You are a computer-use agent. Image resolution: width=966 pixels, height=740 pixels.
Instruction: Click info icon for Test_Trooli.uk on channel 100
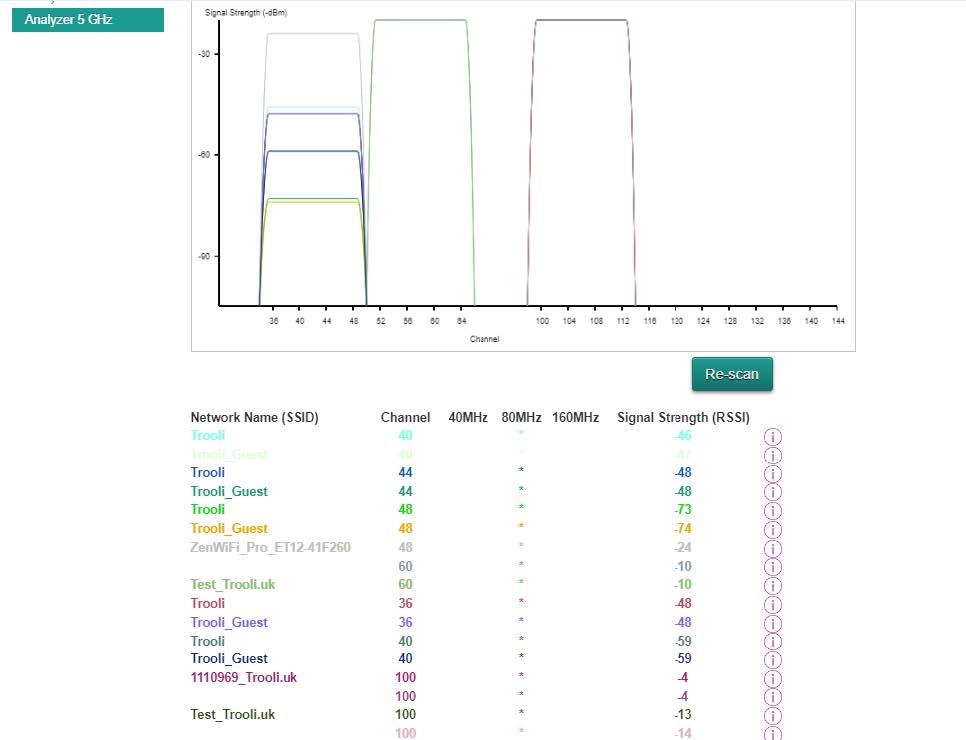tap(772, 715)
